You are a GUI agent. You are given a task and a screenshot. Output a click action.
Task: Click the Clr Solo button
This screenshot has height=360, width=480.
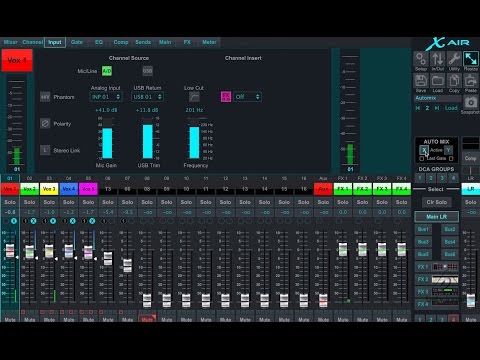tap(437, 202)
